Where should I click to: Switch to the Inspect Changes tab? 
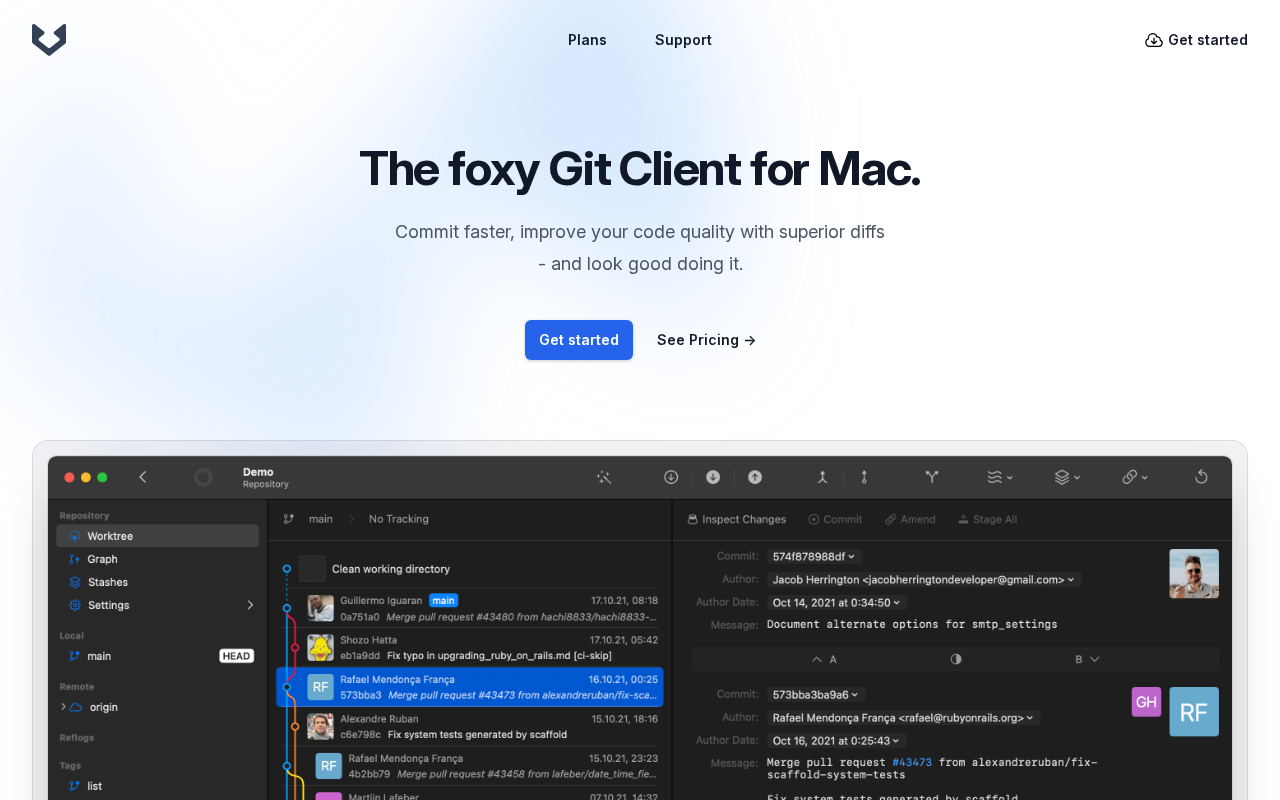coord(736,519)
